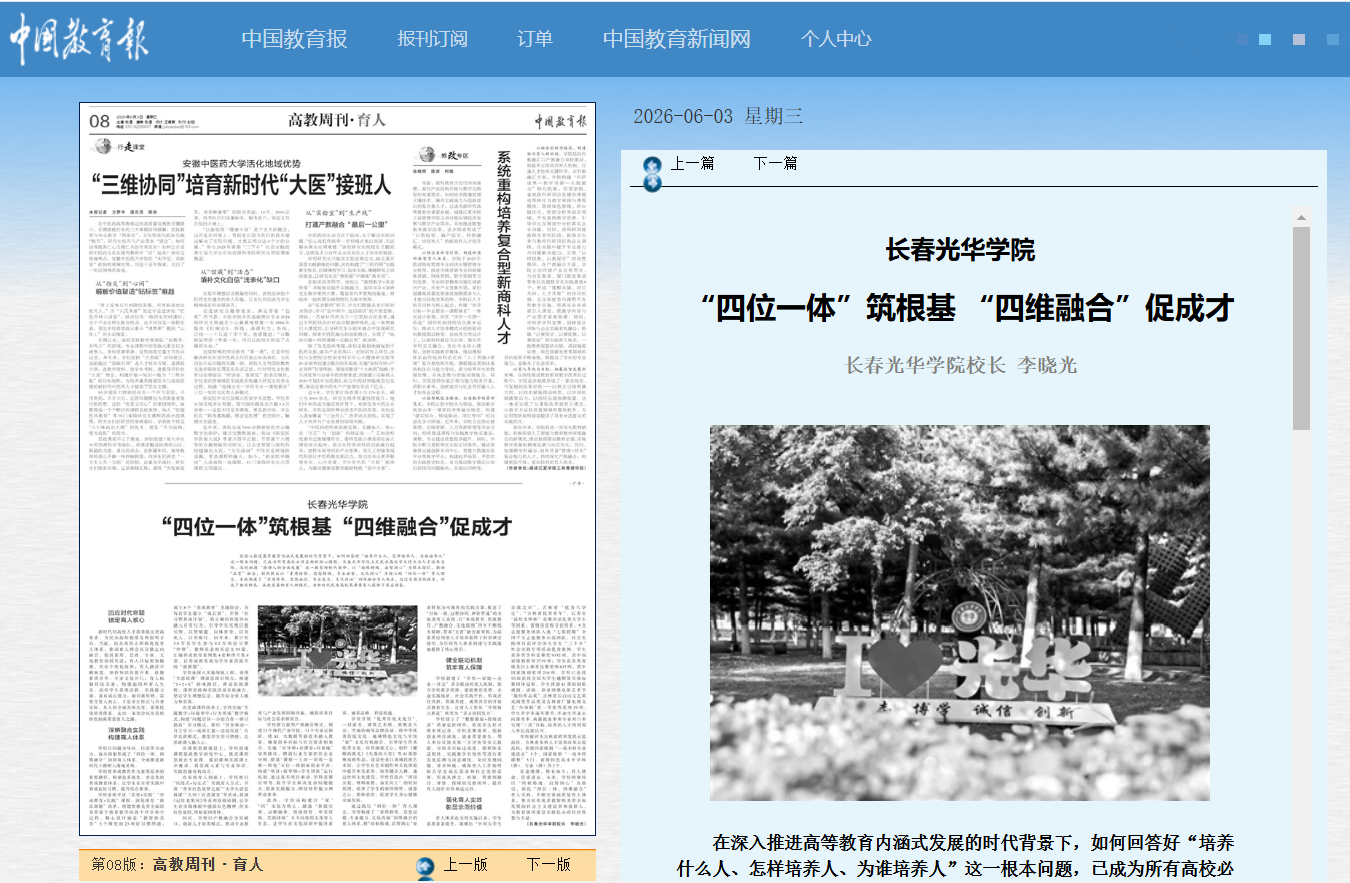
Task: Open 个人中心 in the top navigation
Action: [x=836, y=39]
